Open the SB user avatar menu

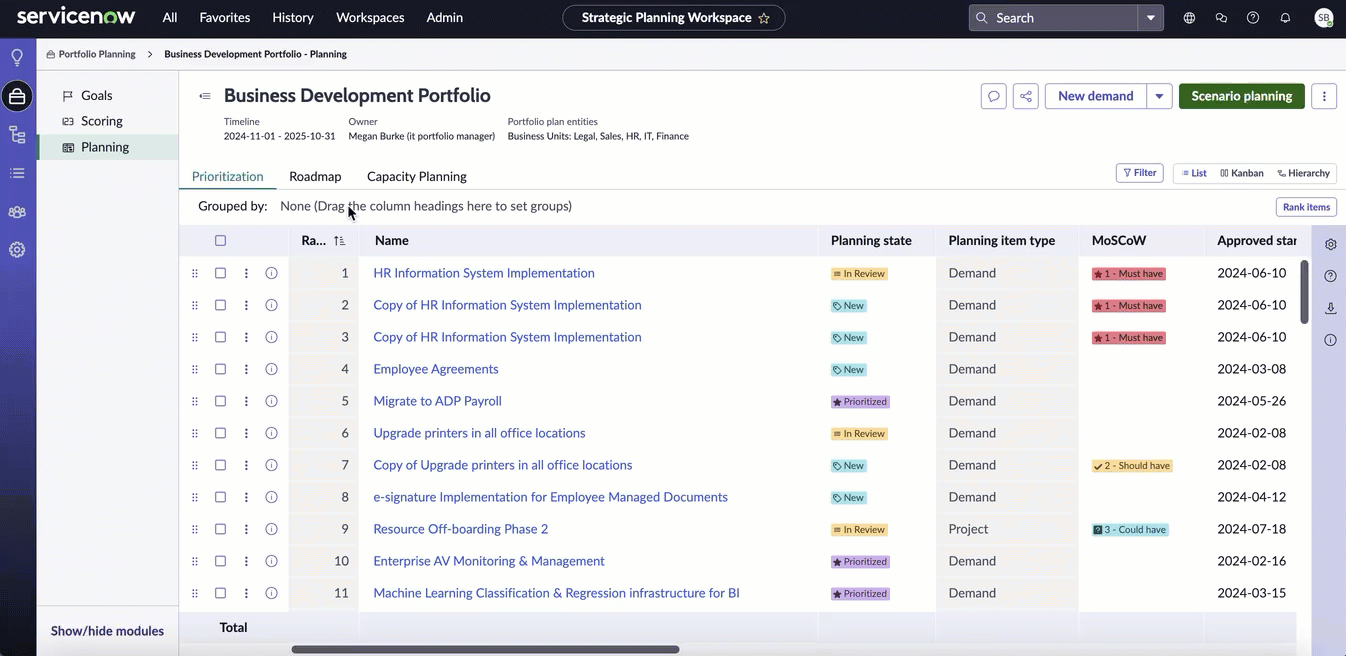pyautogui.click(x=1324, y=18)
